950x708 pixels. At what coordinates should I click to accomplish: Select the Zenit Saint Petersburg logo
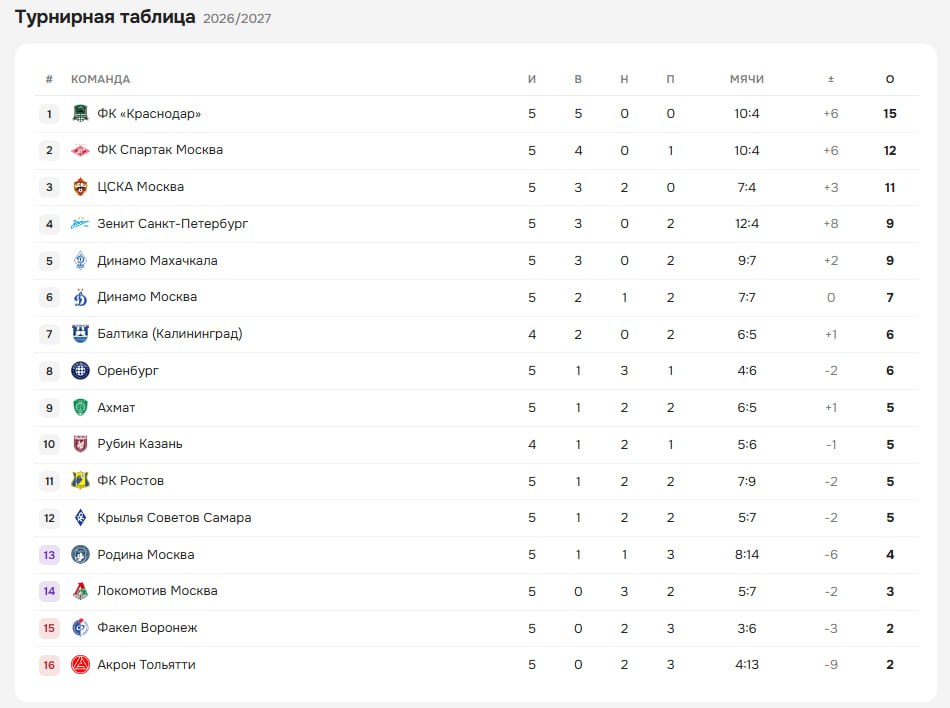pos(80,223)
